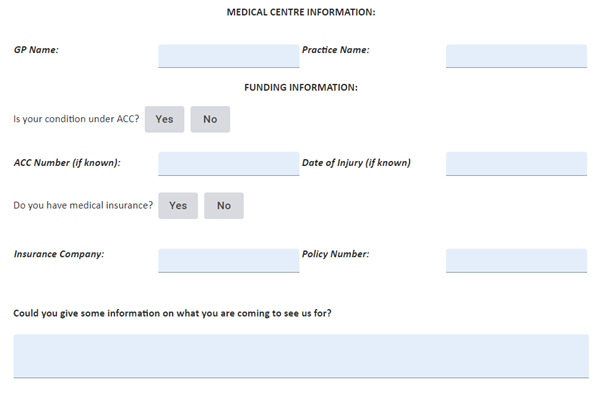
Task: Click the 'Insurance Company:' label
Action: pos(59,254)
